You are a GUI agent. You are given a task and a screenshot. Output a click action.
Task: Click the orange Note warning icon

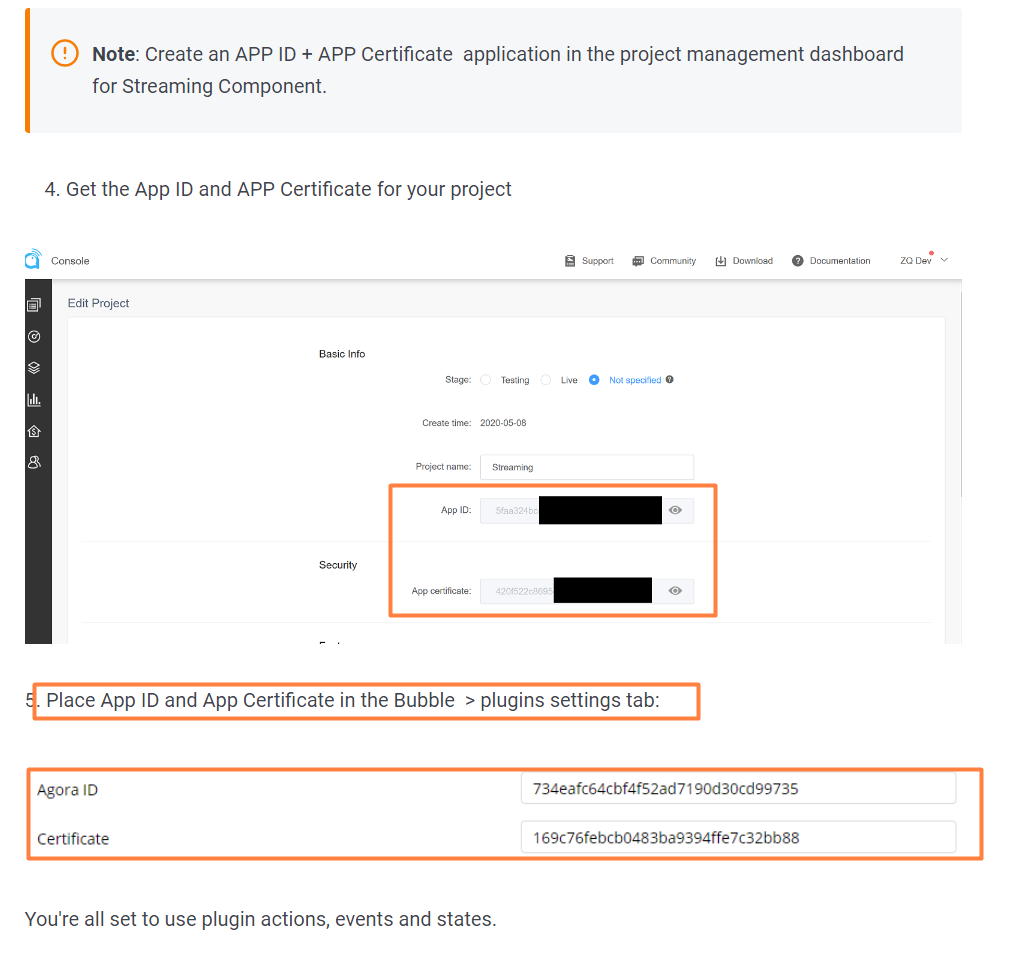65,53
